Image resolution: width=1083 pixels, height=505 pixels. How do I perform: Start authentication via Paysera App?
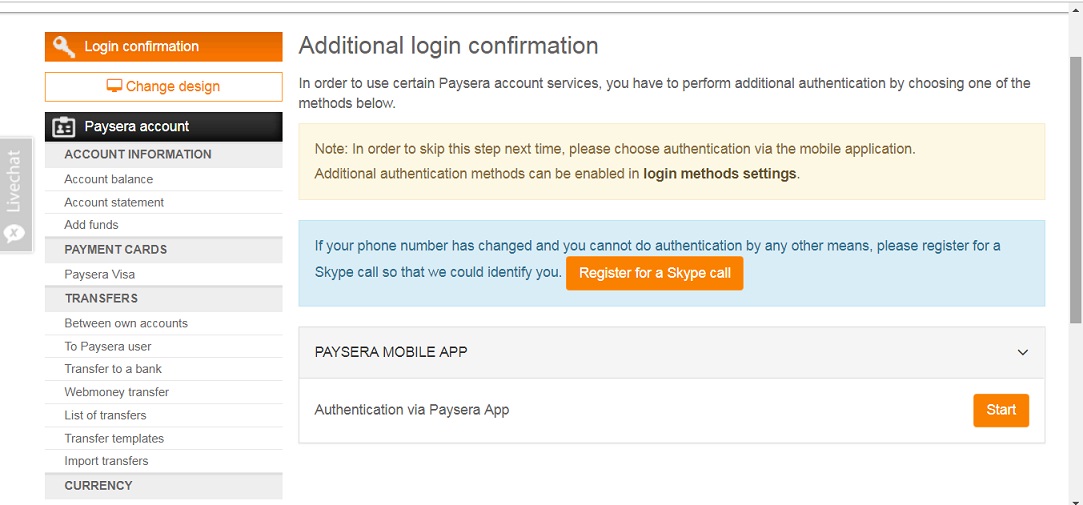[1001, 410]
